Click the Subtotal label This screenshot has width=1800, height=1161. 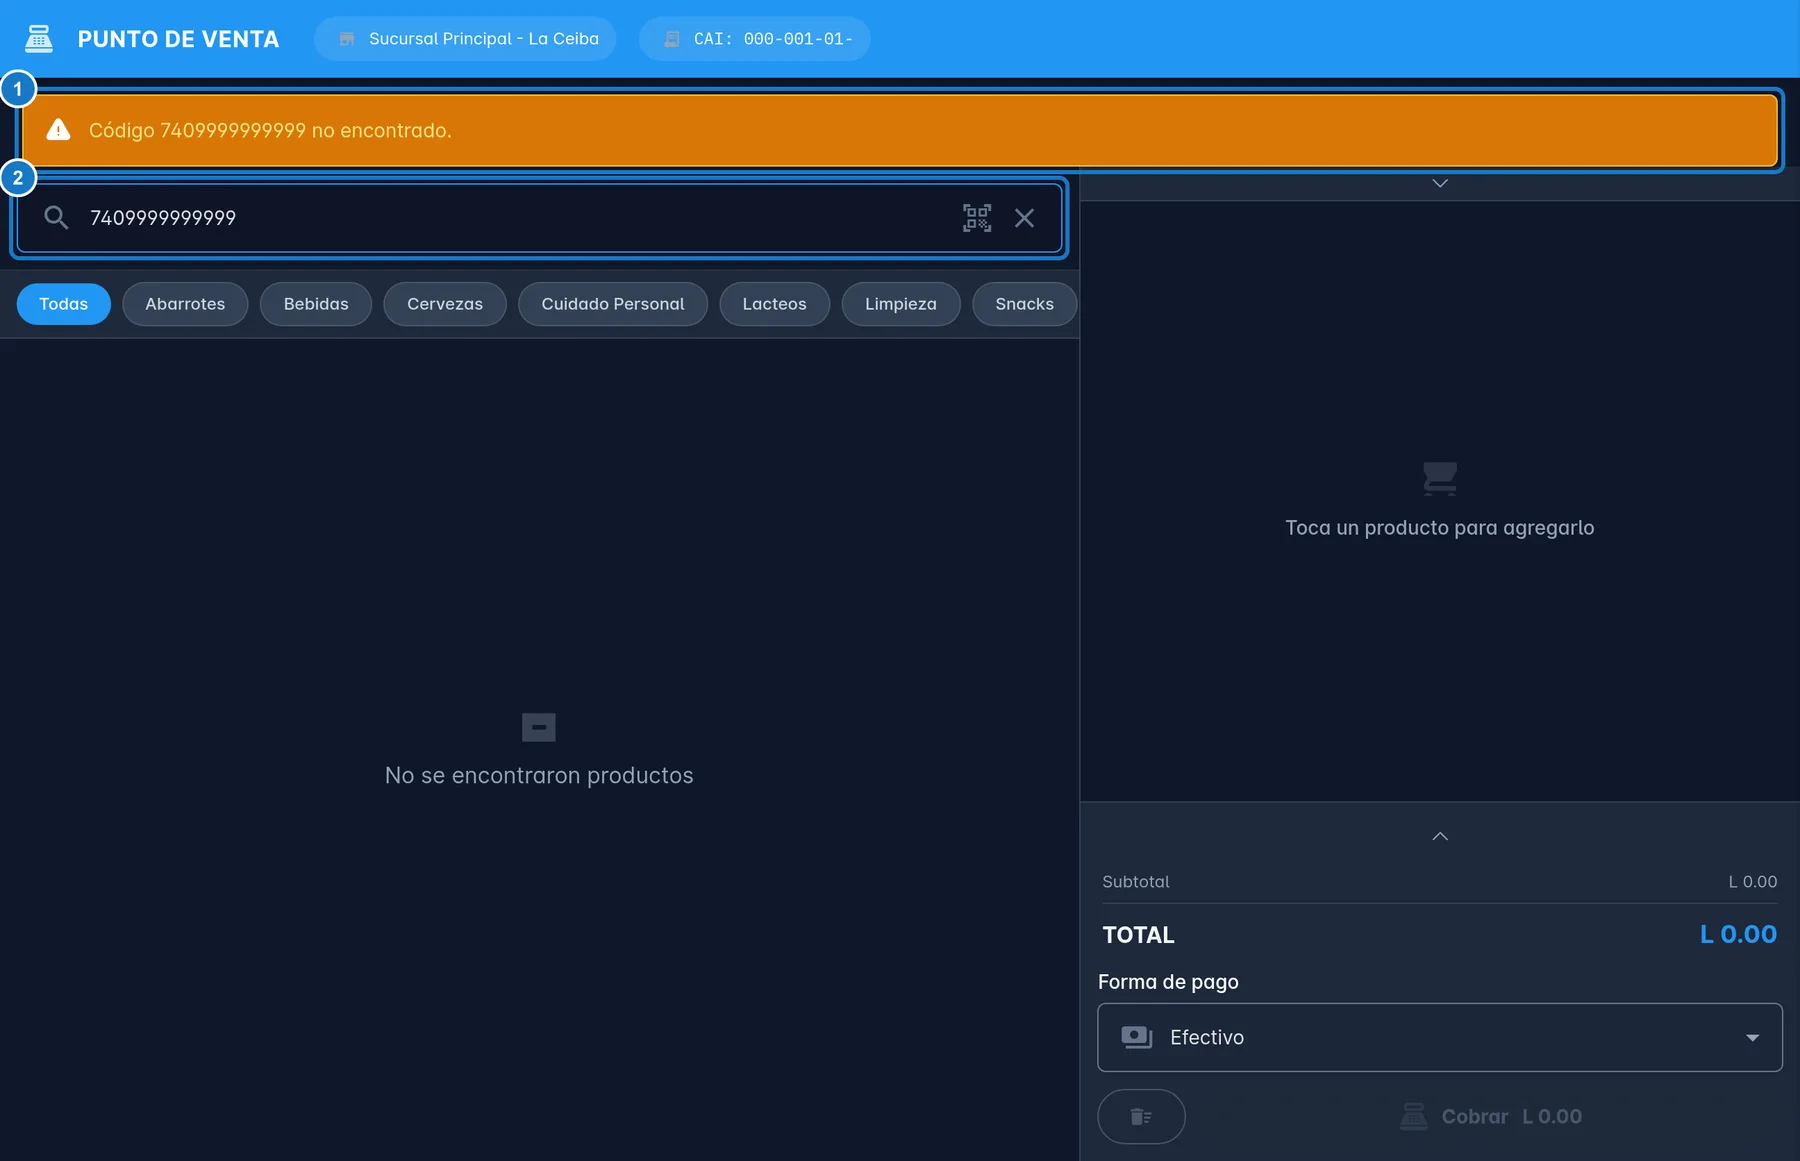pyautogui.click(x=1136, y=882)
